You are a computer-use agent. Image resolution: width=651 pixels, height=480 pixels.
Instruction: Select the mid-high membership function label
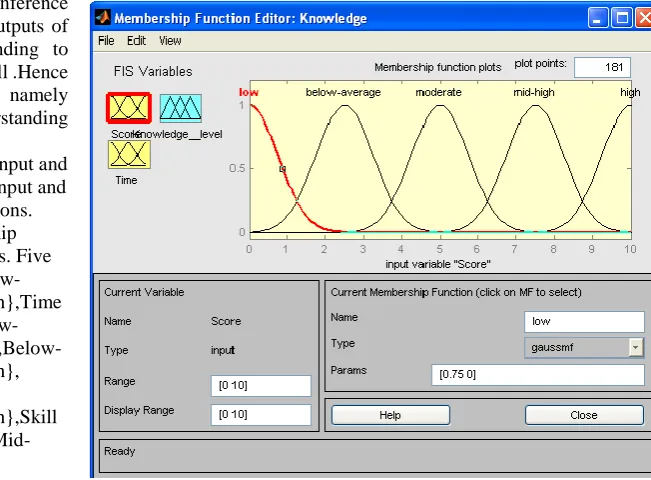coord(534,92)
